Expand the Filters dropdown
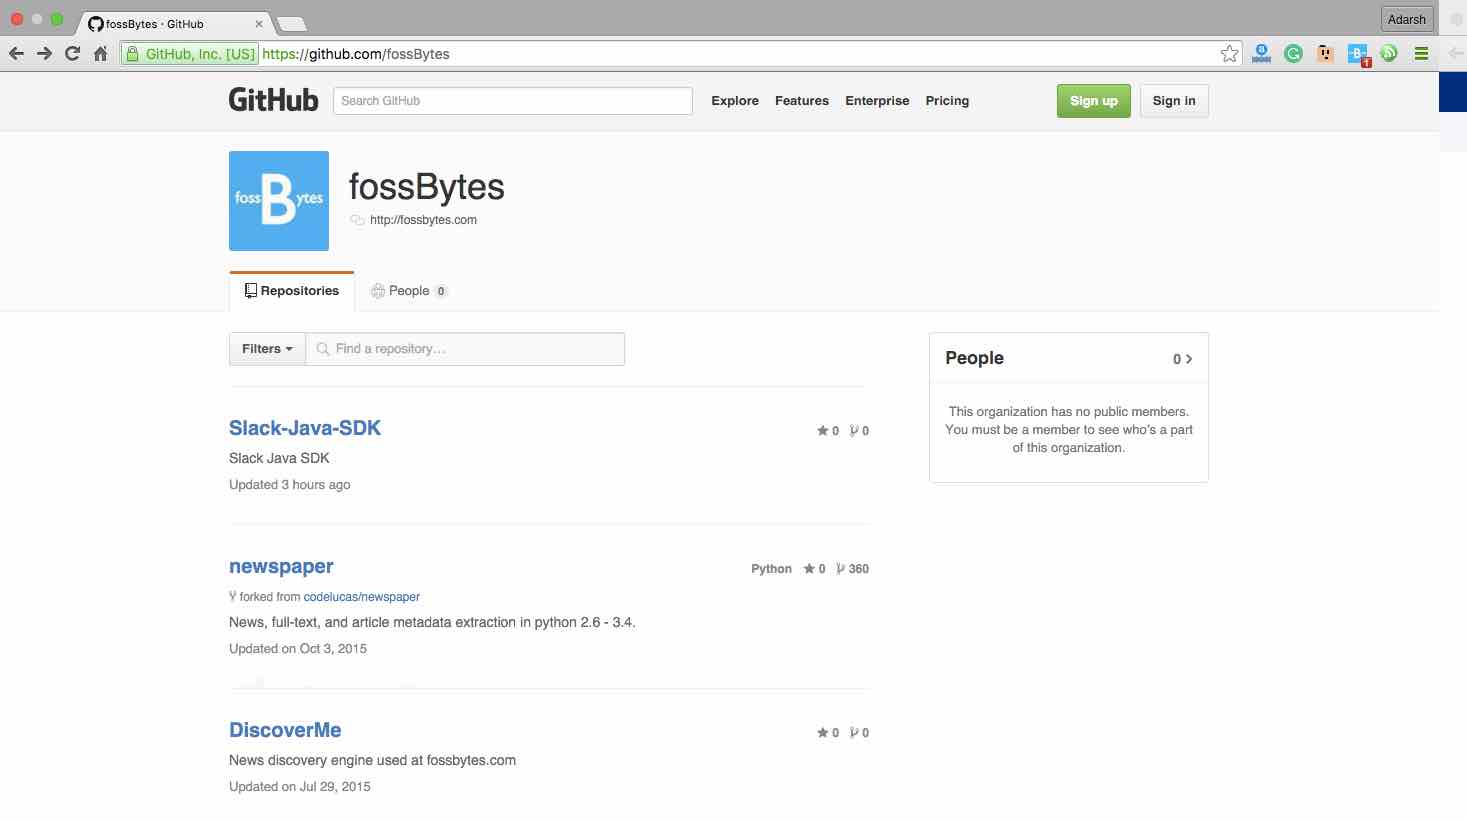The width and height of the screenshot is (1467, 822). pyautogui.click(x=267, y=349)
